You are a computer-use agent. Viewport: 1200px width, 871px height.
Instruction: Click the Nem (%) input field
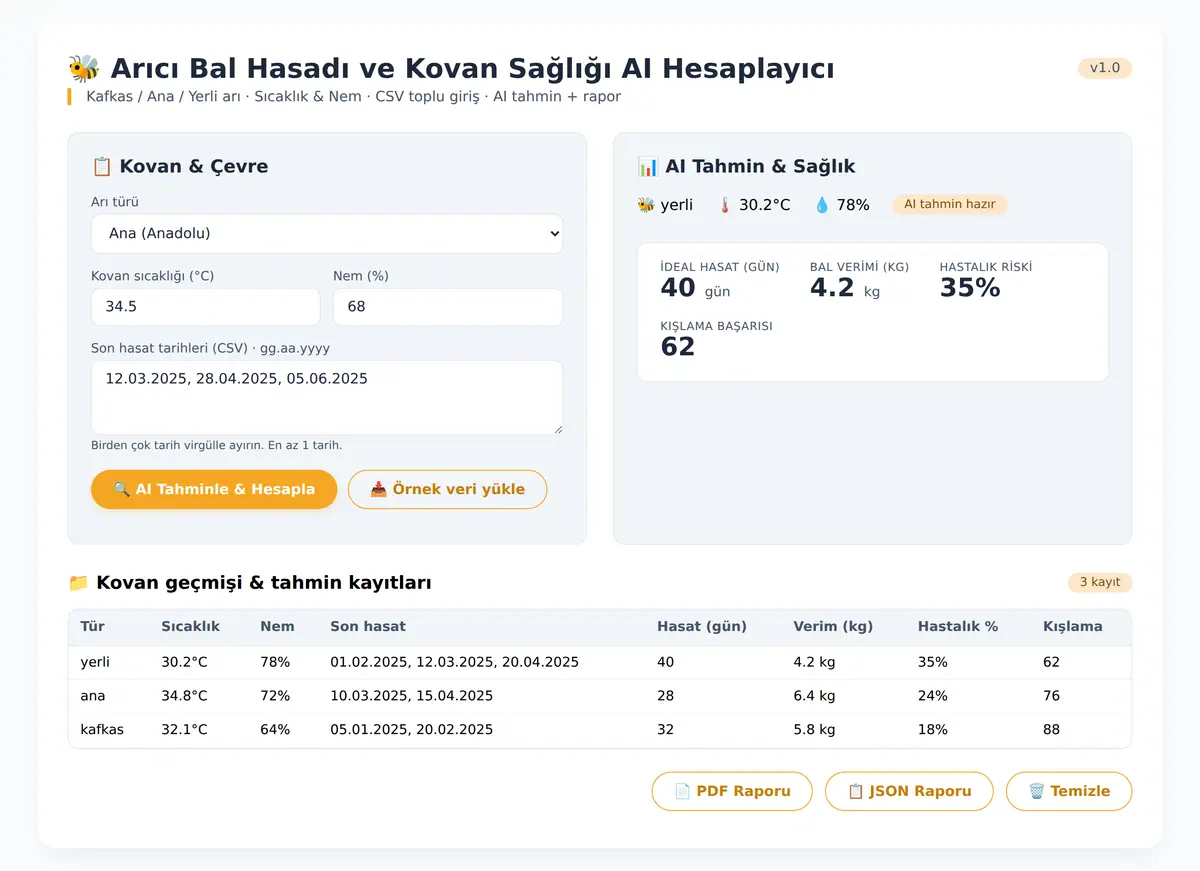click(448, 307)
